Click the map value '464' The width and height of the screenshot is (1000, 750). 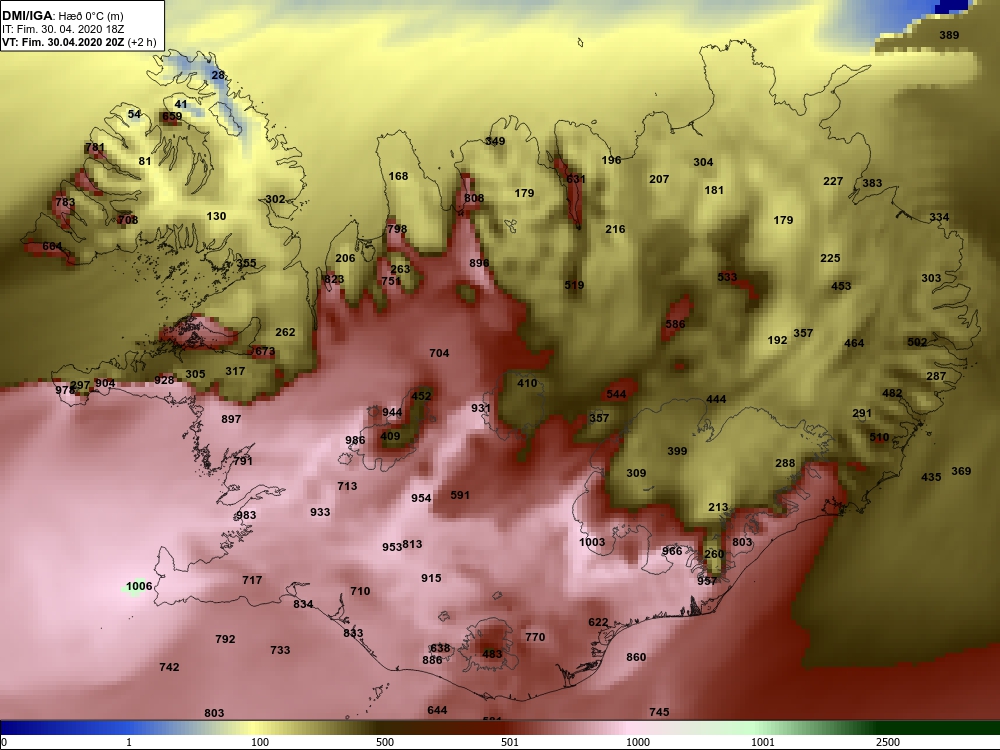pyautogui.click(x=854, y=343)
